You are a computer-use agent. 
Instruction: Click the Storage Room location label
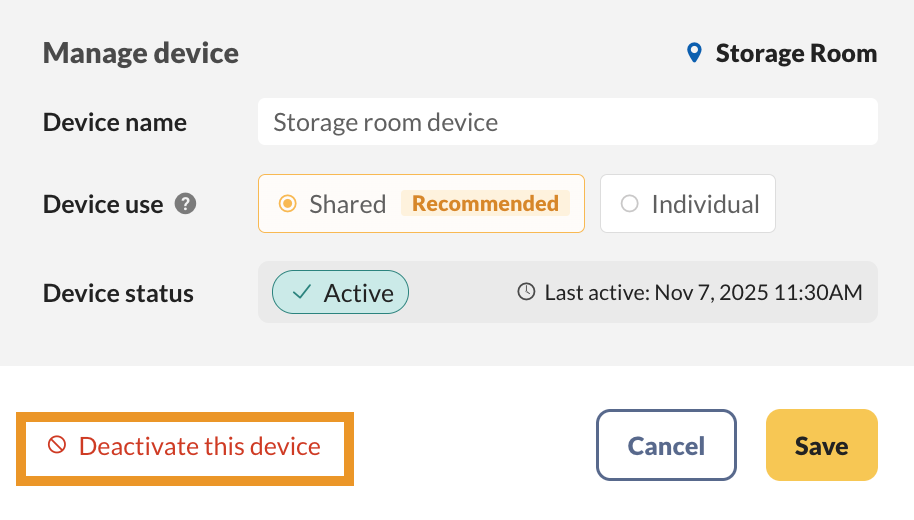point(796,53)
